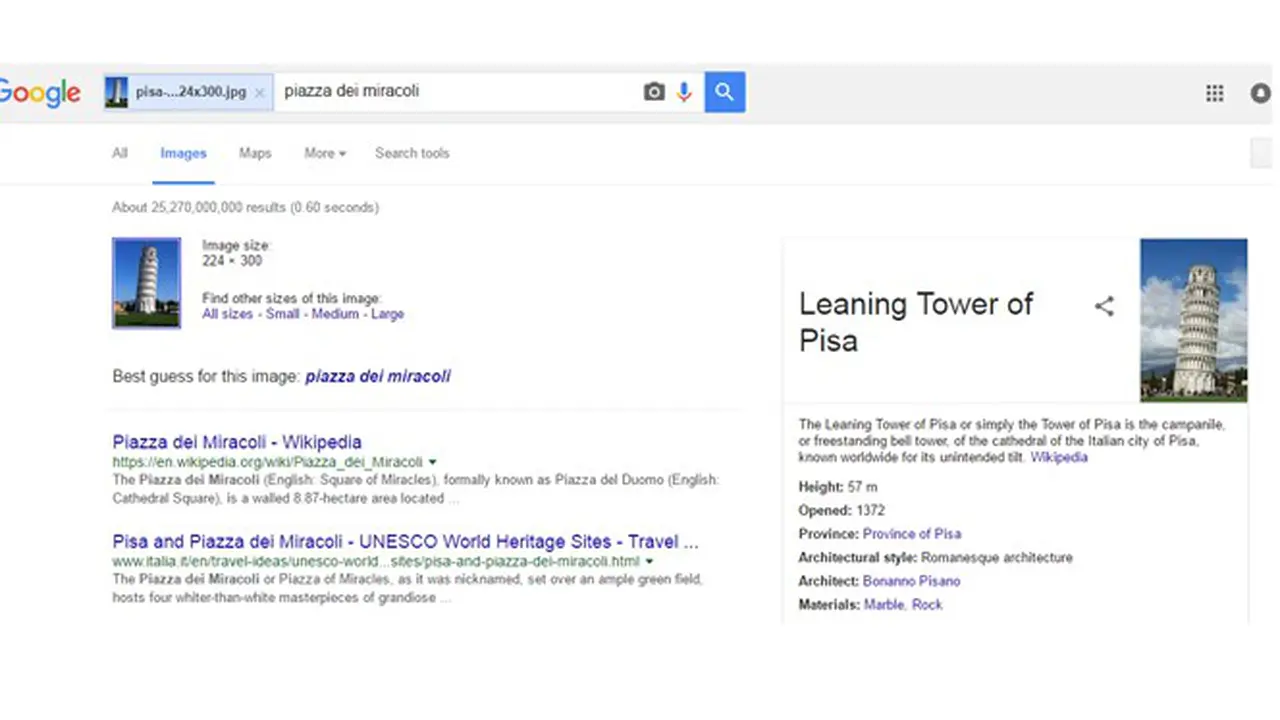Open knowledge panel tower photo
The width and height of the screenshot is (1280, 720).
[1194, 320]
